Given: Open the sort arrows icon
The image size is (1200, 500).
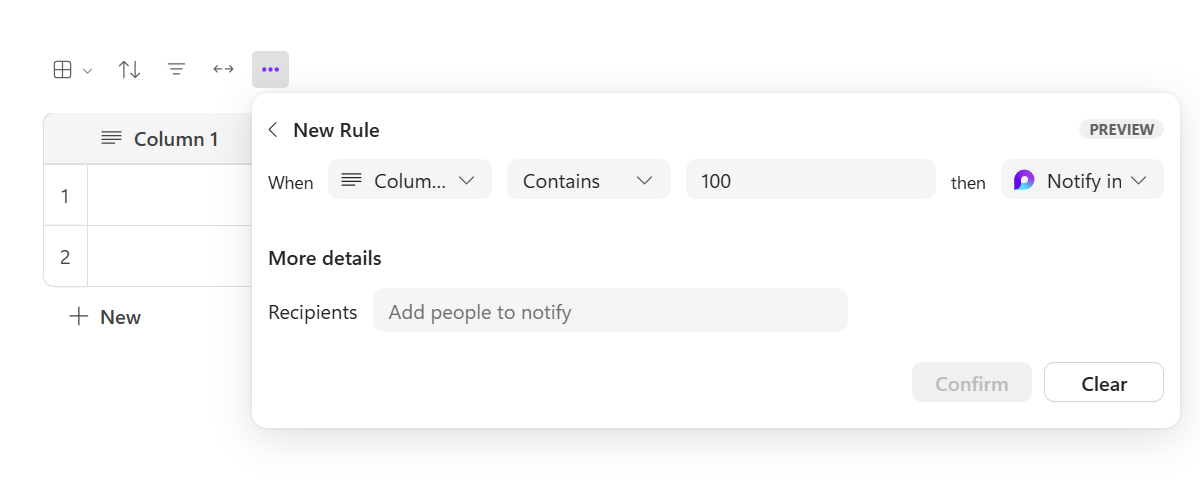Looking at the screenshot, I should (129, 69).
